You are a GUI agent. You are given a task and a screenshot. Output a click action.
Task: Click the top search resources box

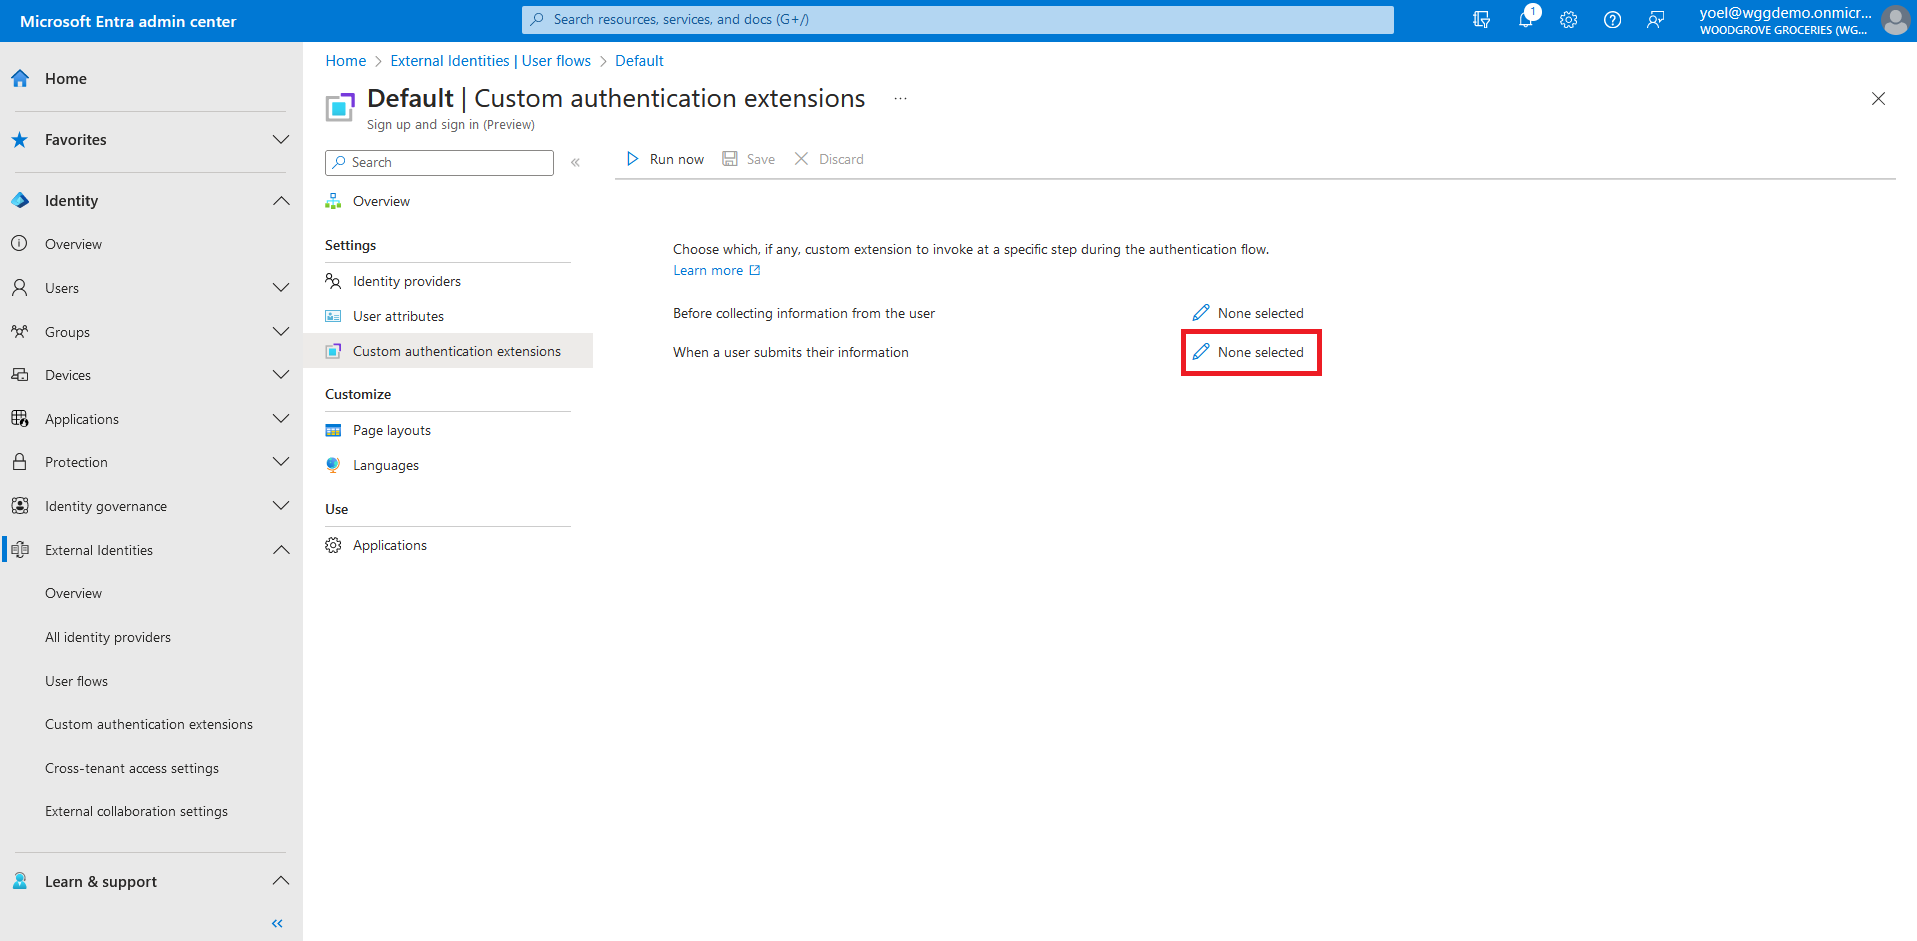957,19
